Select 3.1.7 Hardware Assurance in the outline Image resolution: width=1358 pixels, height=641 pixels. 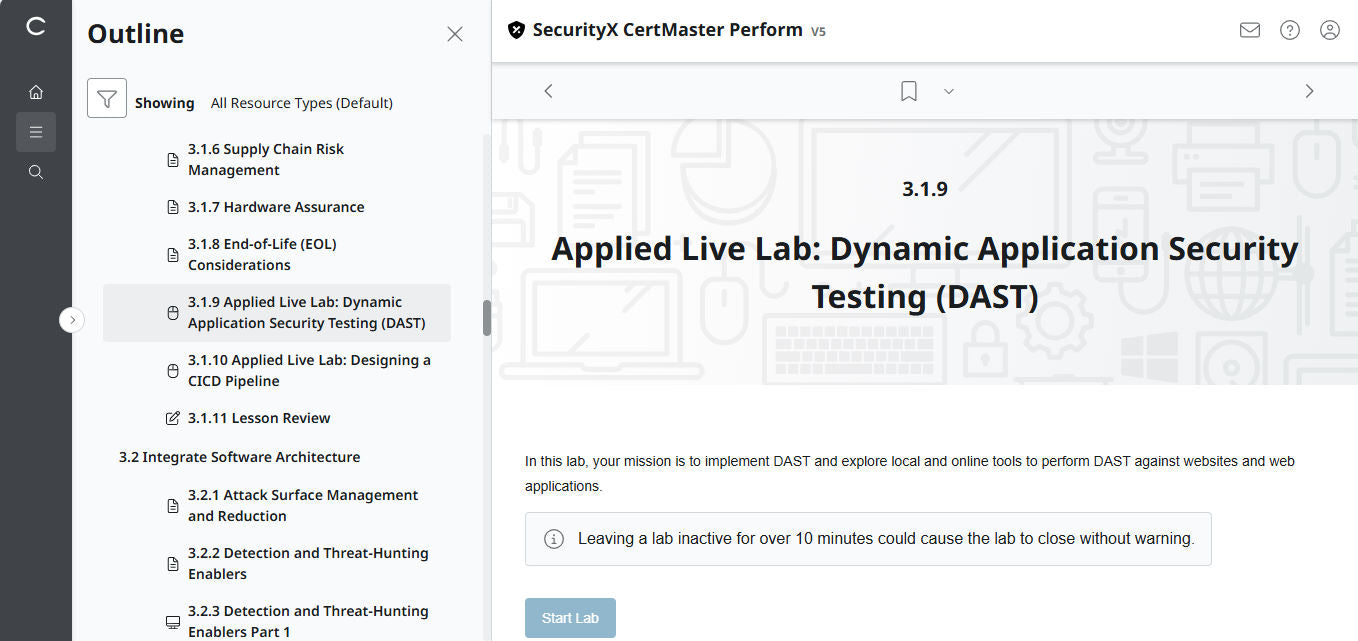(276, 207)
